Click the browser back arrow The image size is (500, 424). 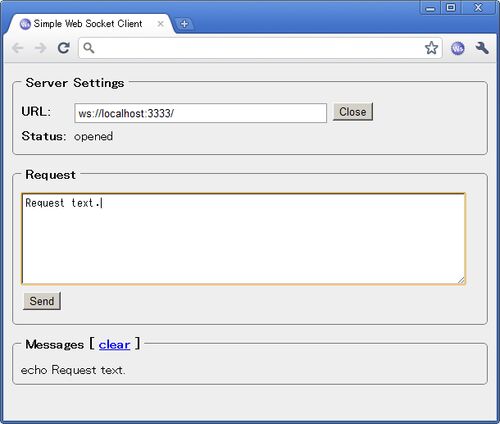tap(18, 48)
